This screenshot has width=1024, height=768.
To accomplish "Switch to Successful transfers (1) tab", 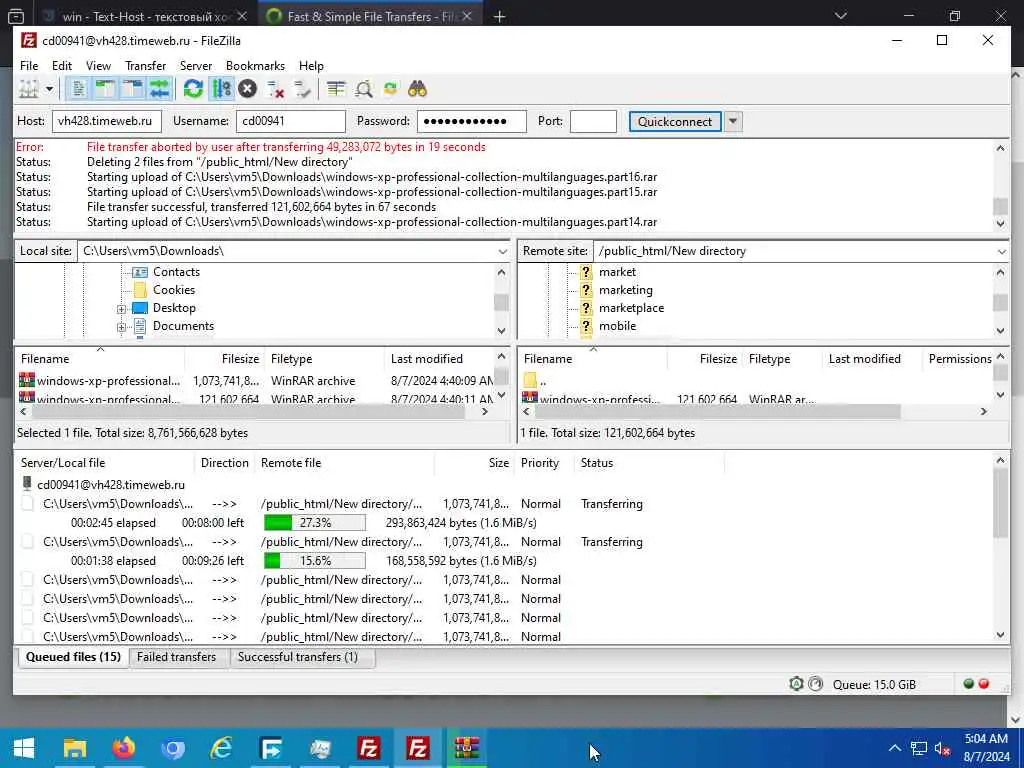I will point(298,657).
